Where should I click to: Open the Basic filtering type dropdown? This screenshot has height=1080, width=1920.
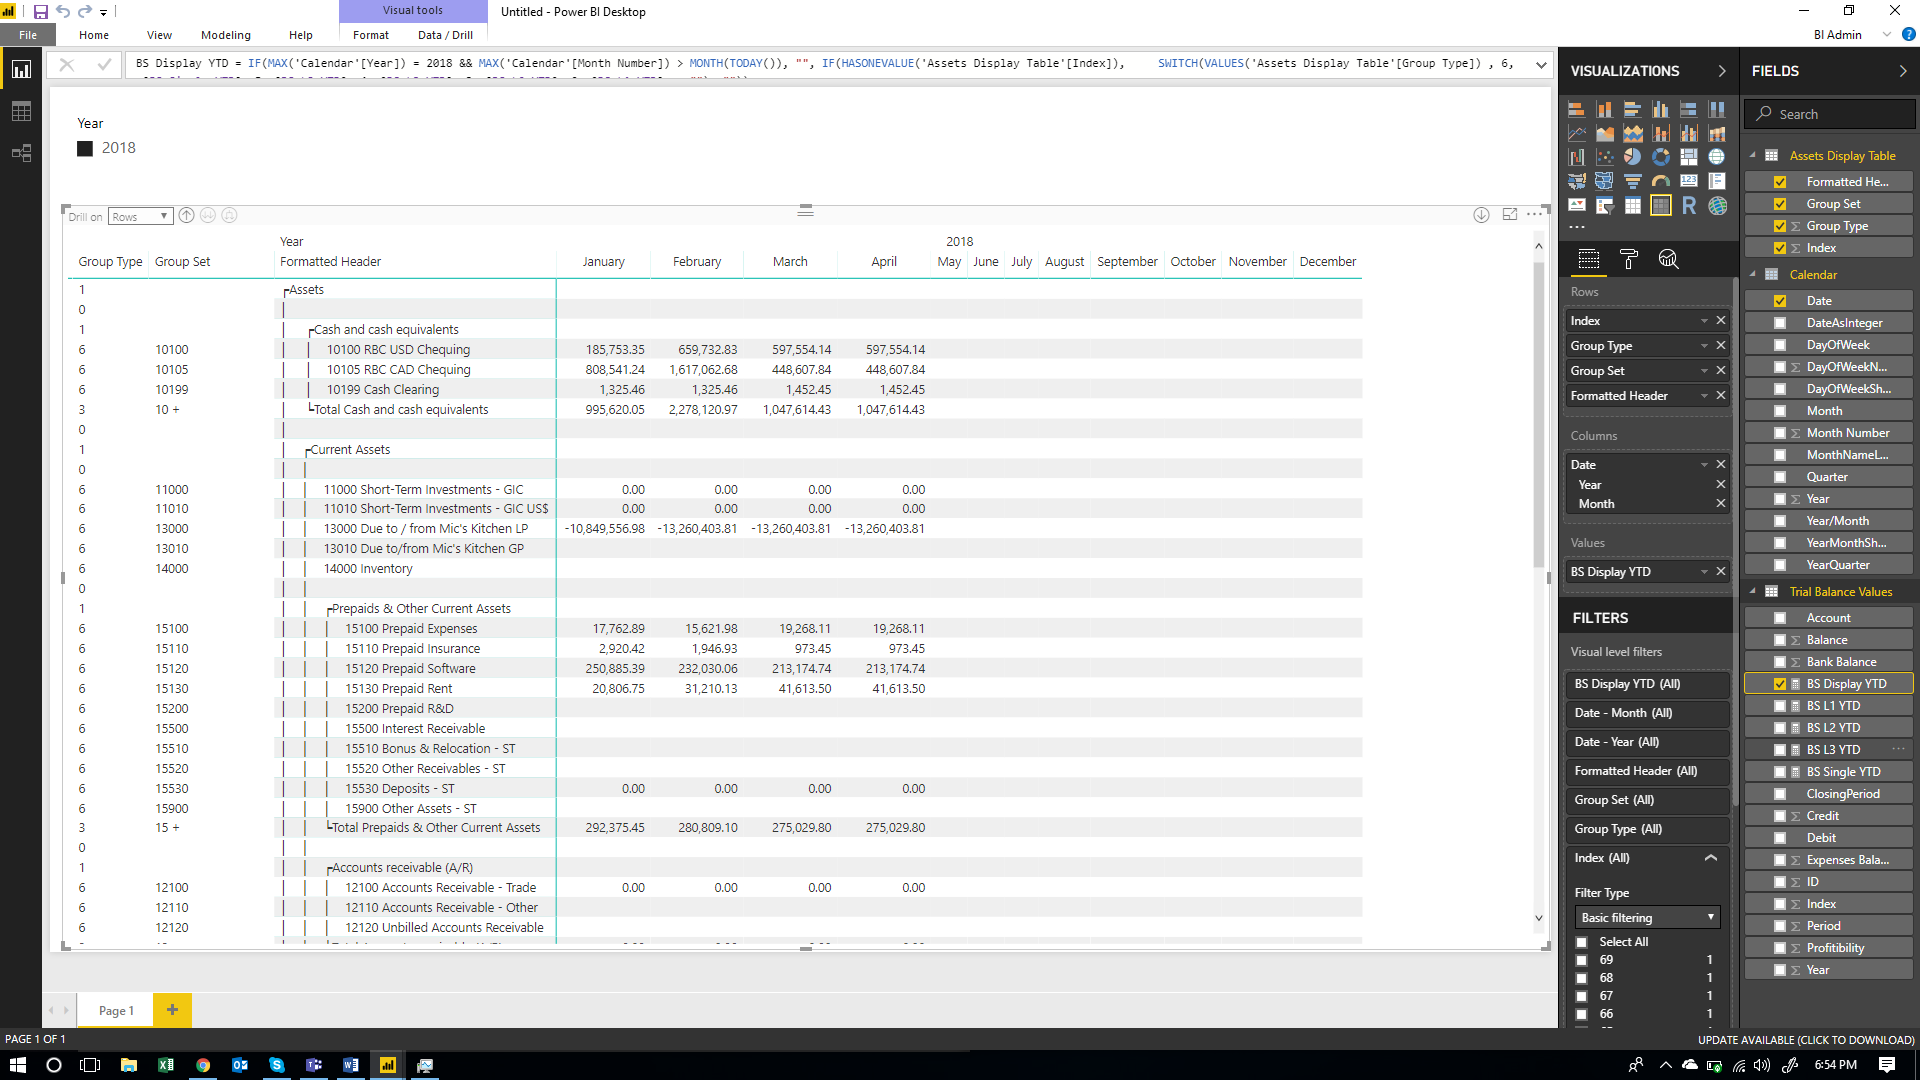(1647, 918)
